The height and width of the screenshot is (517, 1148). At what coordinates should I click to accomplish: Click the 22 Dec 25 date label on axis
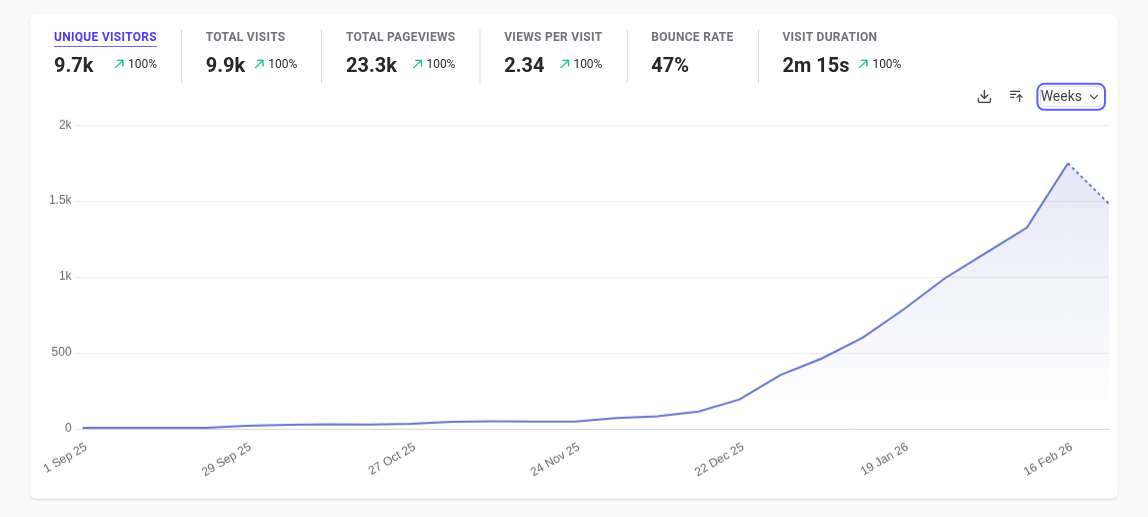click(720, 459)
